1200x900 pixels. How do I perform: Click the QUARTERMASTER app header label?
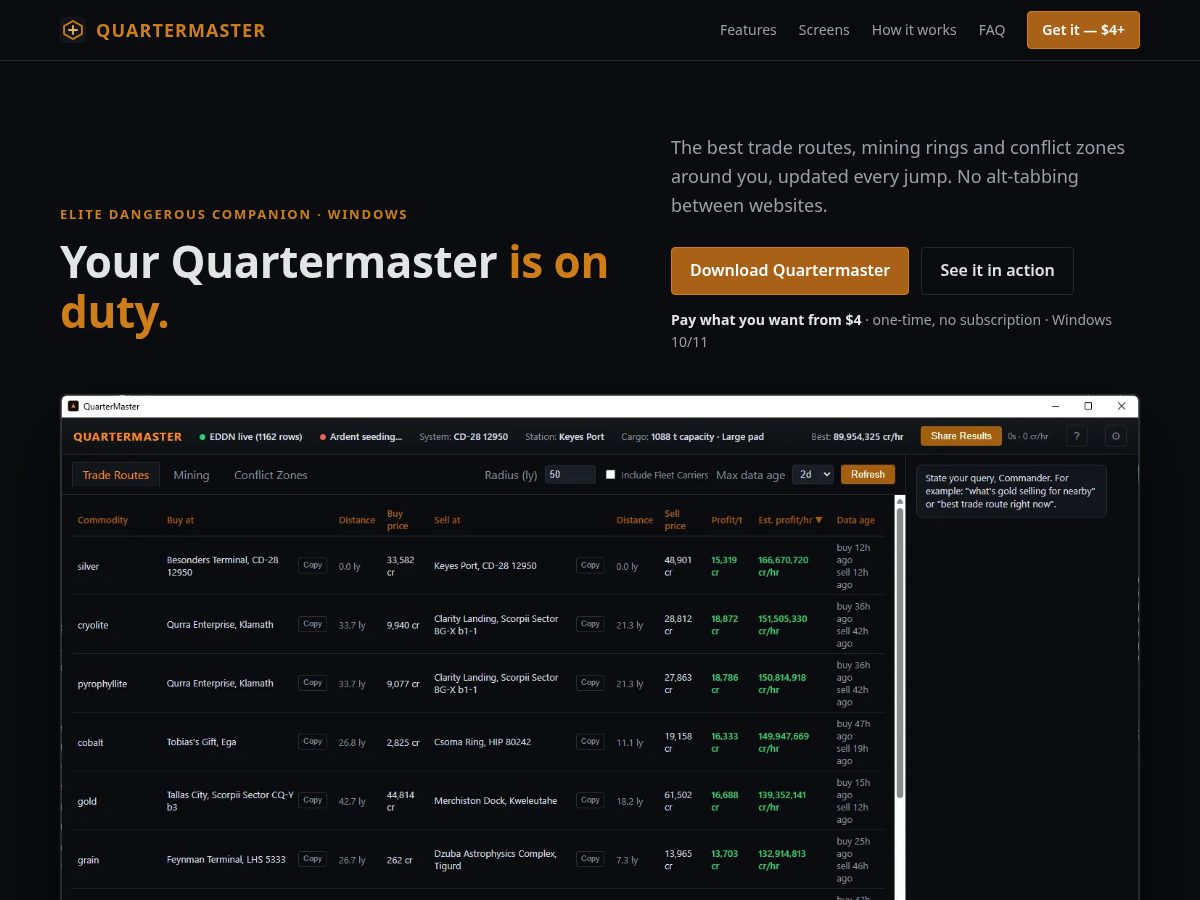(x=128, y=437)
